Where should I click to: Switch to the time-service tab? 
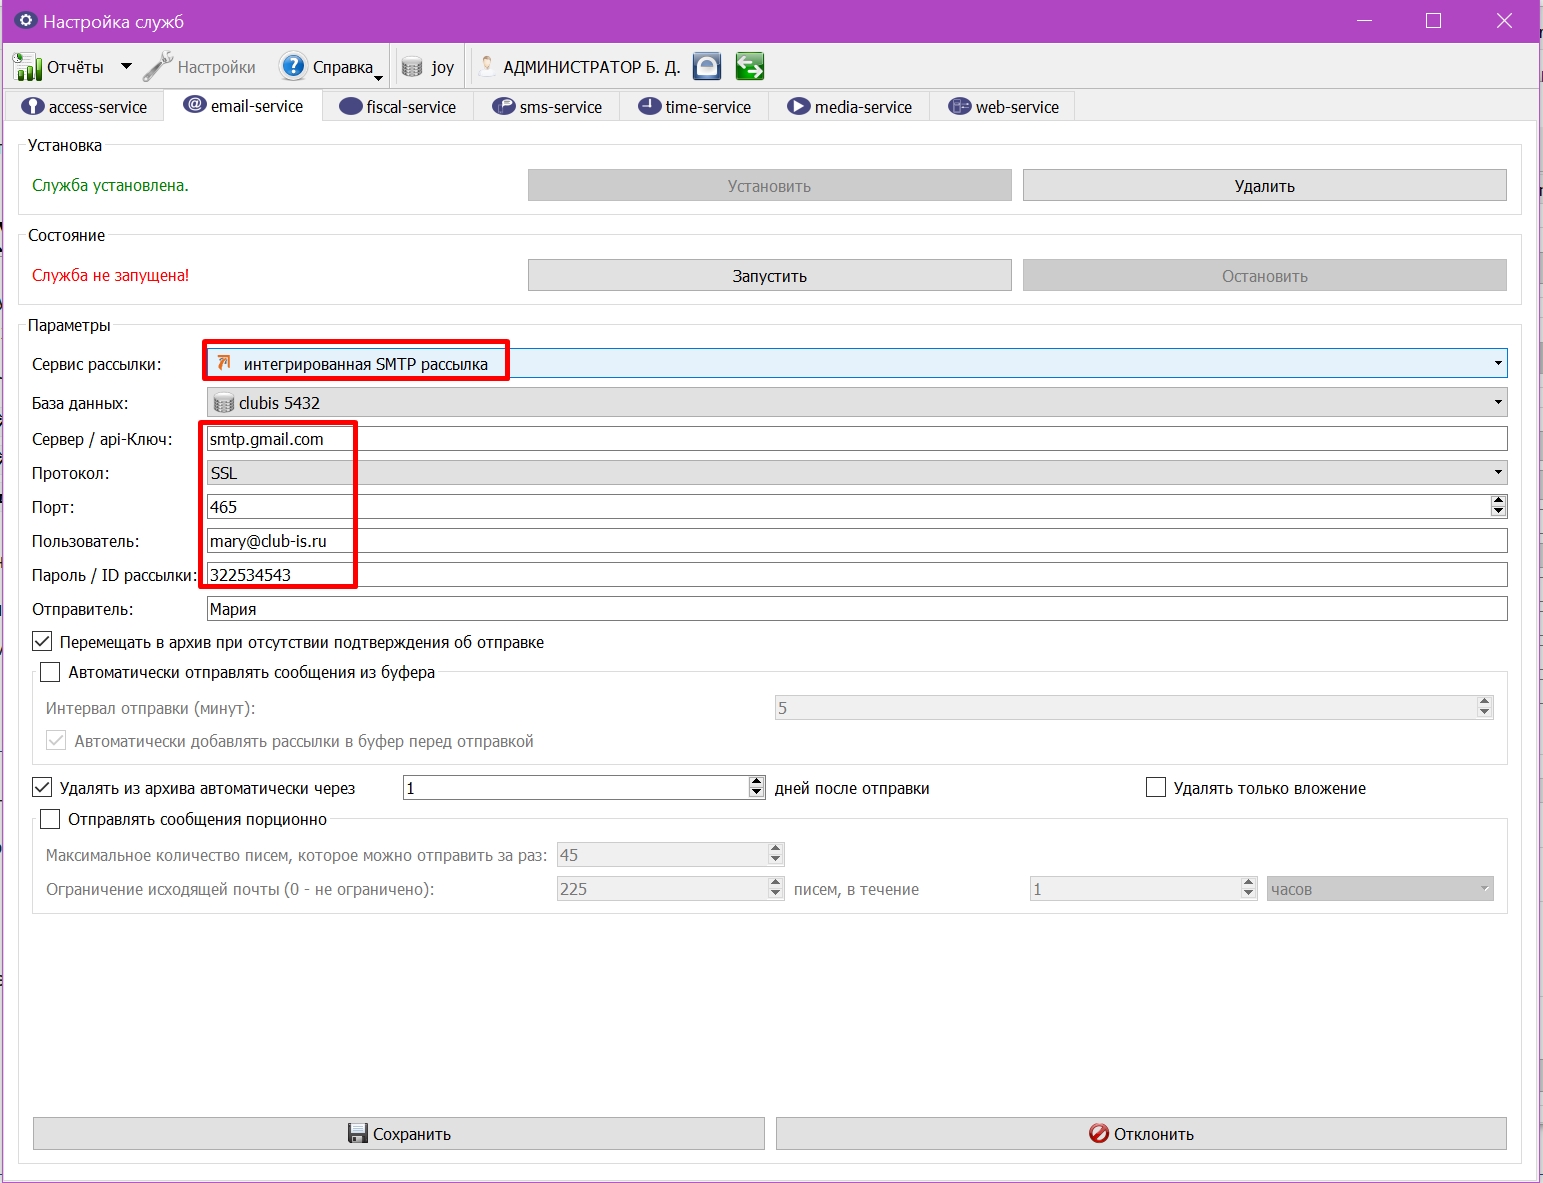click(695, 107)
